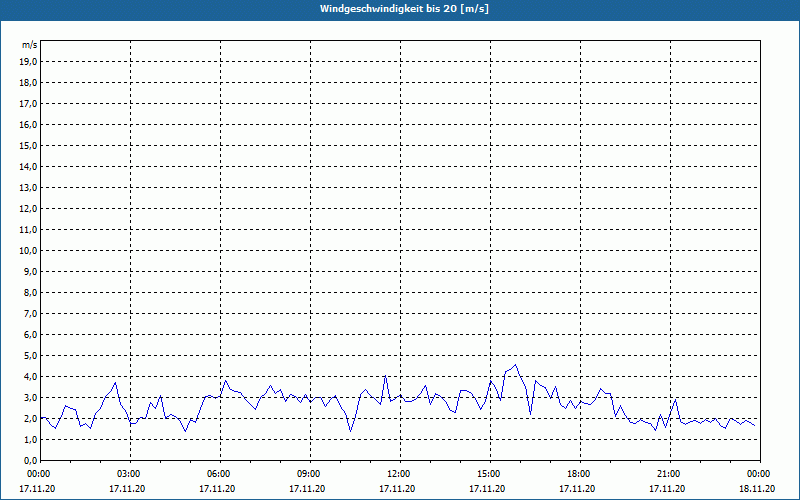This screenshot has height=500, width=800.
Task: Click the 21:00 time axis label
Action: pos(670,474)
